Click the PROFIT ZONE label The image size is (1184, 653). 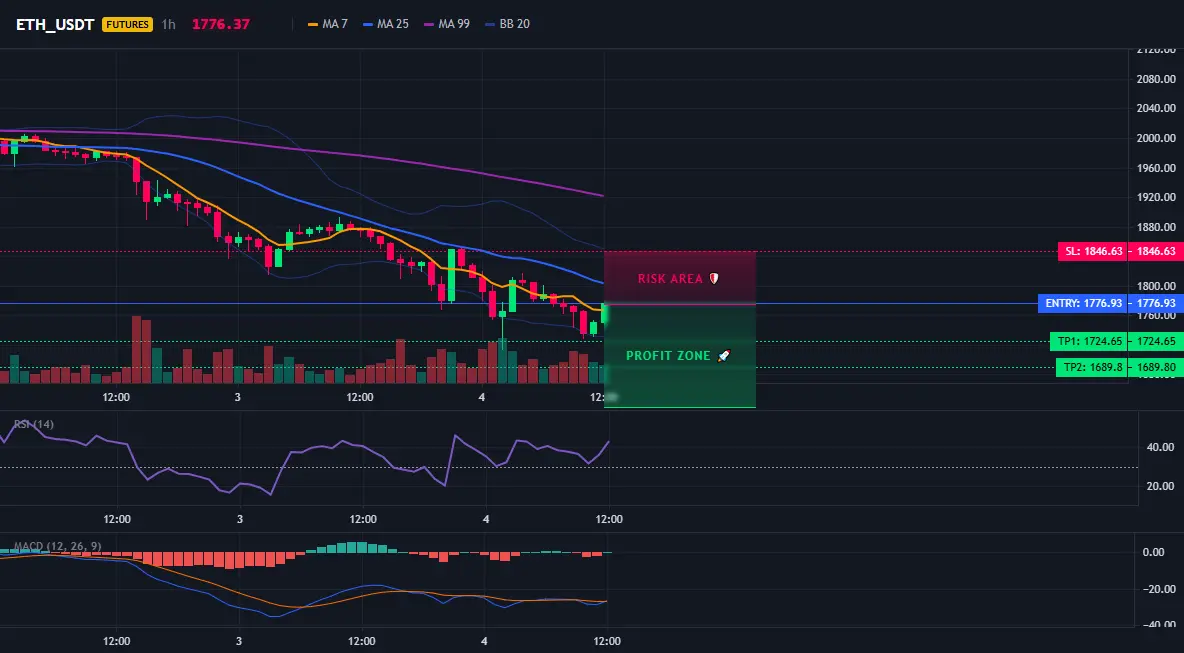pos(668,356)
